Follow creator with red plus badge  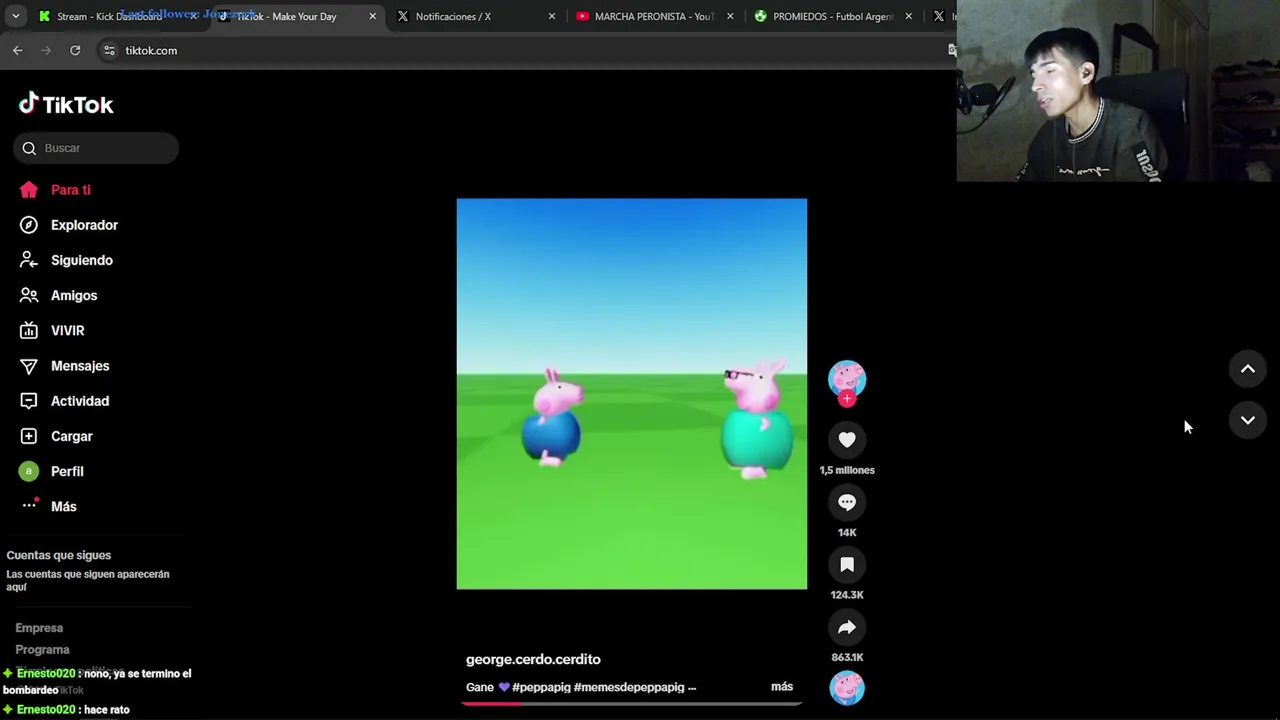coord(847,399)
